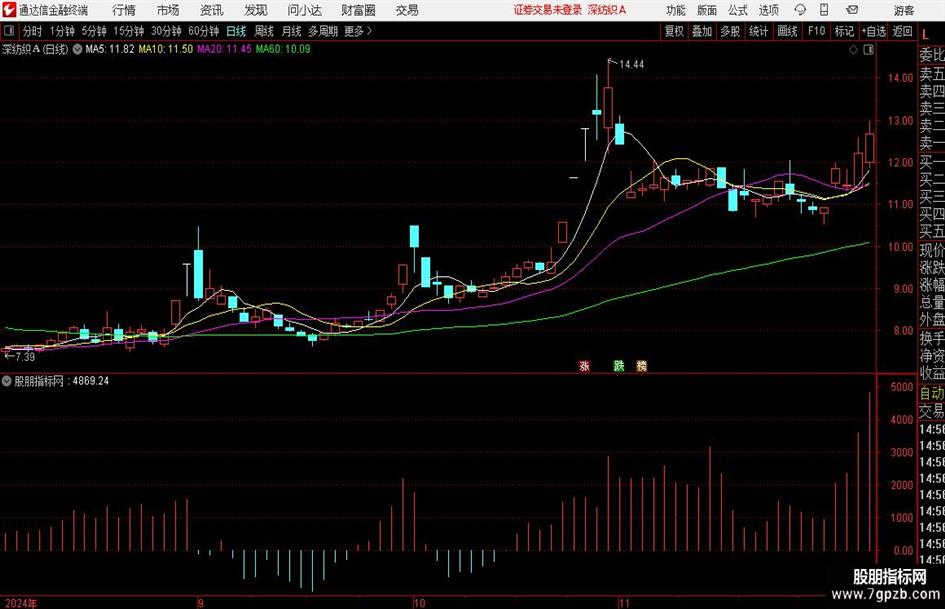
Task: Toggle the left panel icon in period bar
Action: click(9, 31)
